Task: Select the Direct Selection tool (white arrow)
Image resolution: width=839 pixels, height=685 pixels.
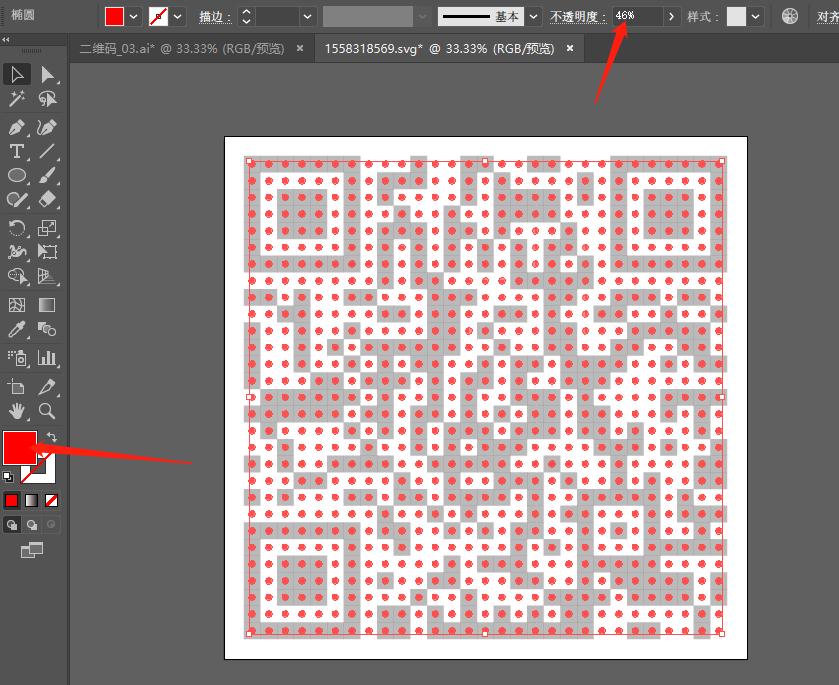Action: point(47,74)
